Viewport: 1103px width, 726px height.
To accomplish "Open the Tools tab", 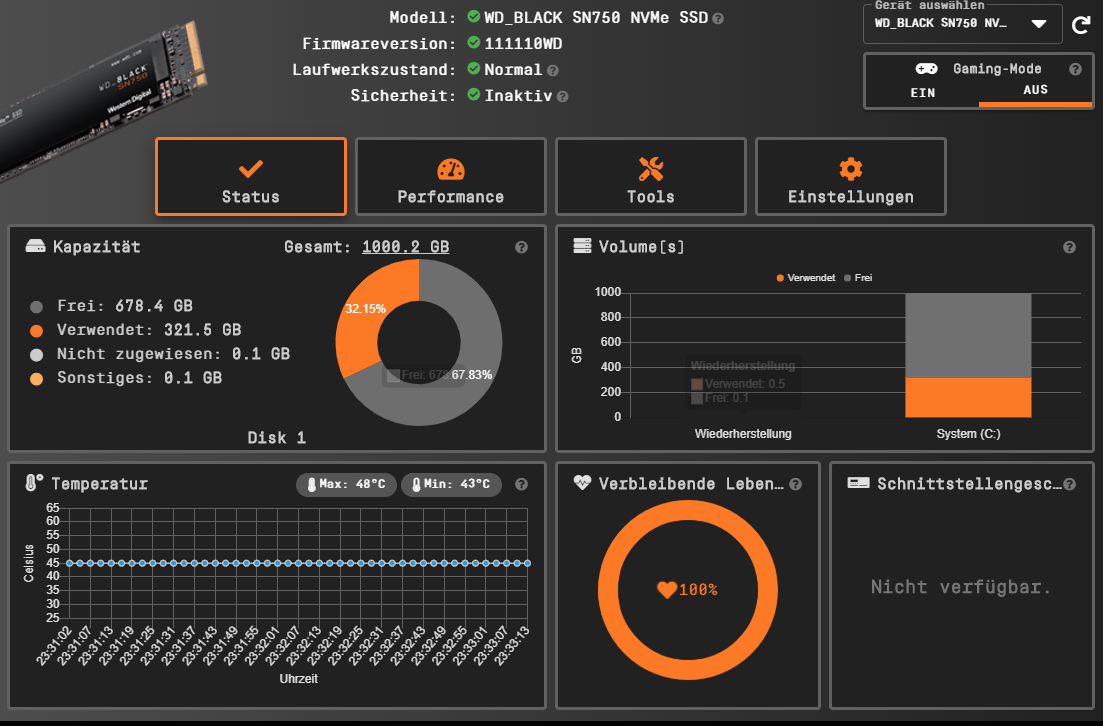I will [x=651, y=177].
